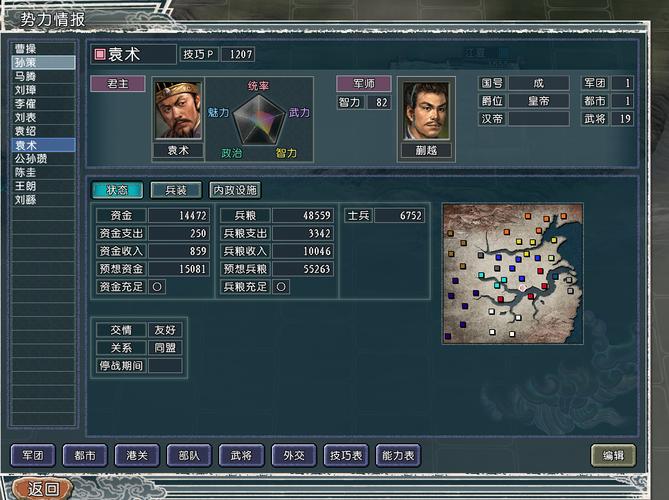Image resolution: width=669 pixels, height=500 pixels.
Task: Open the 能力表 button
Action: (x=398, y=455)
